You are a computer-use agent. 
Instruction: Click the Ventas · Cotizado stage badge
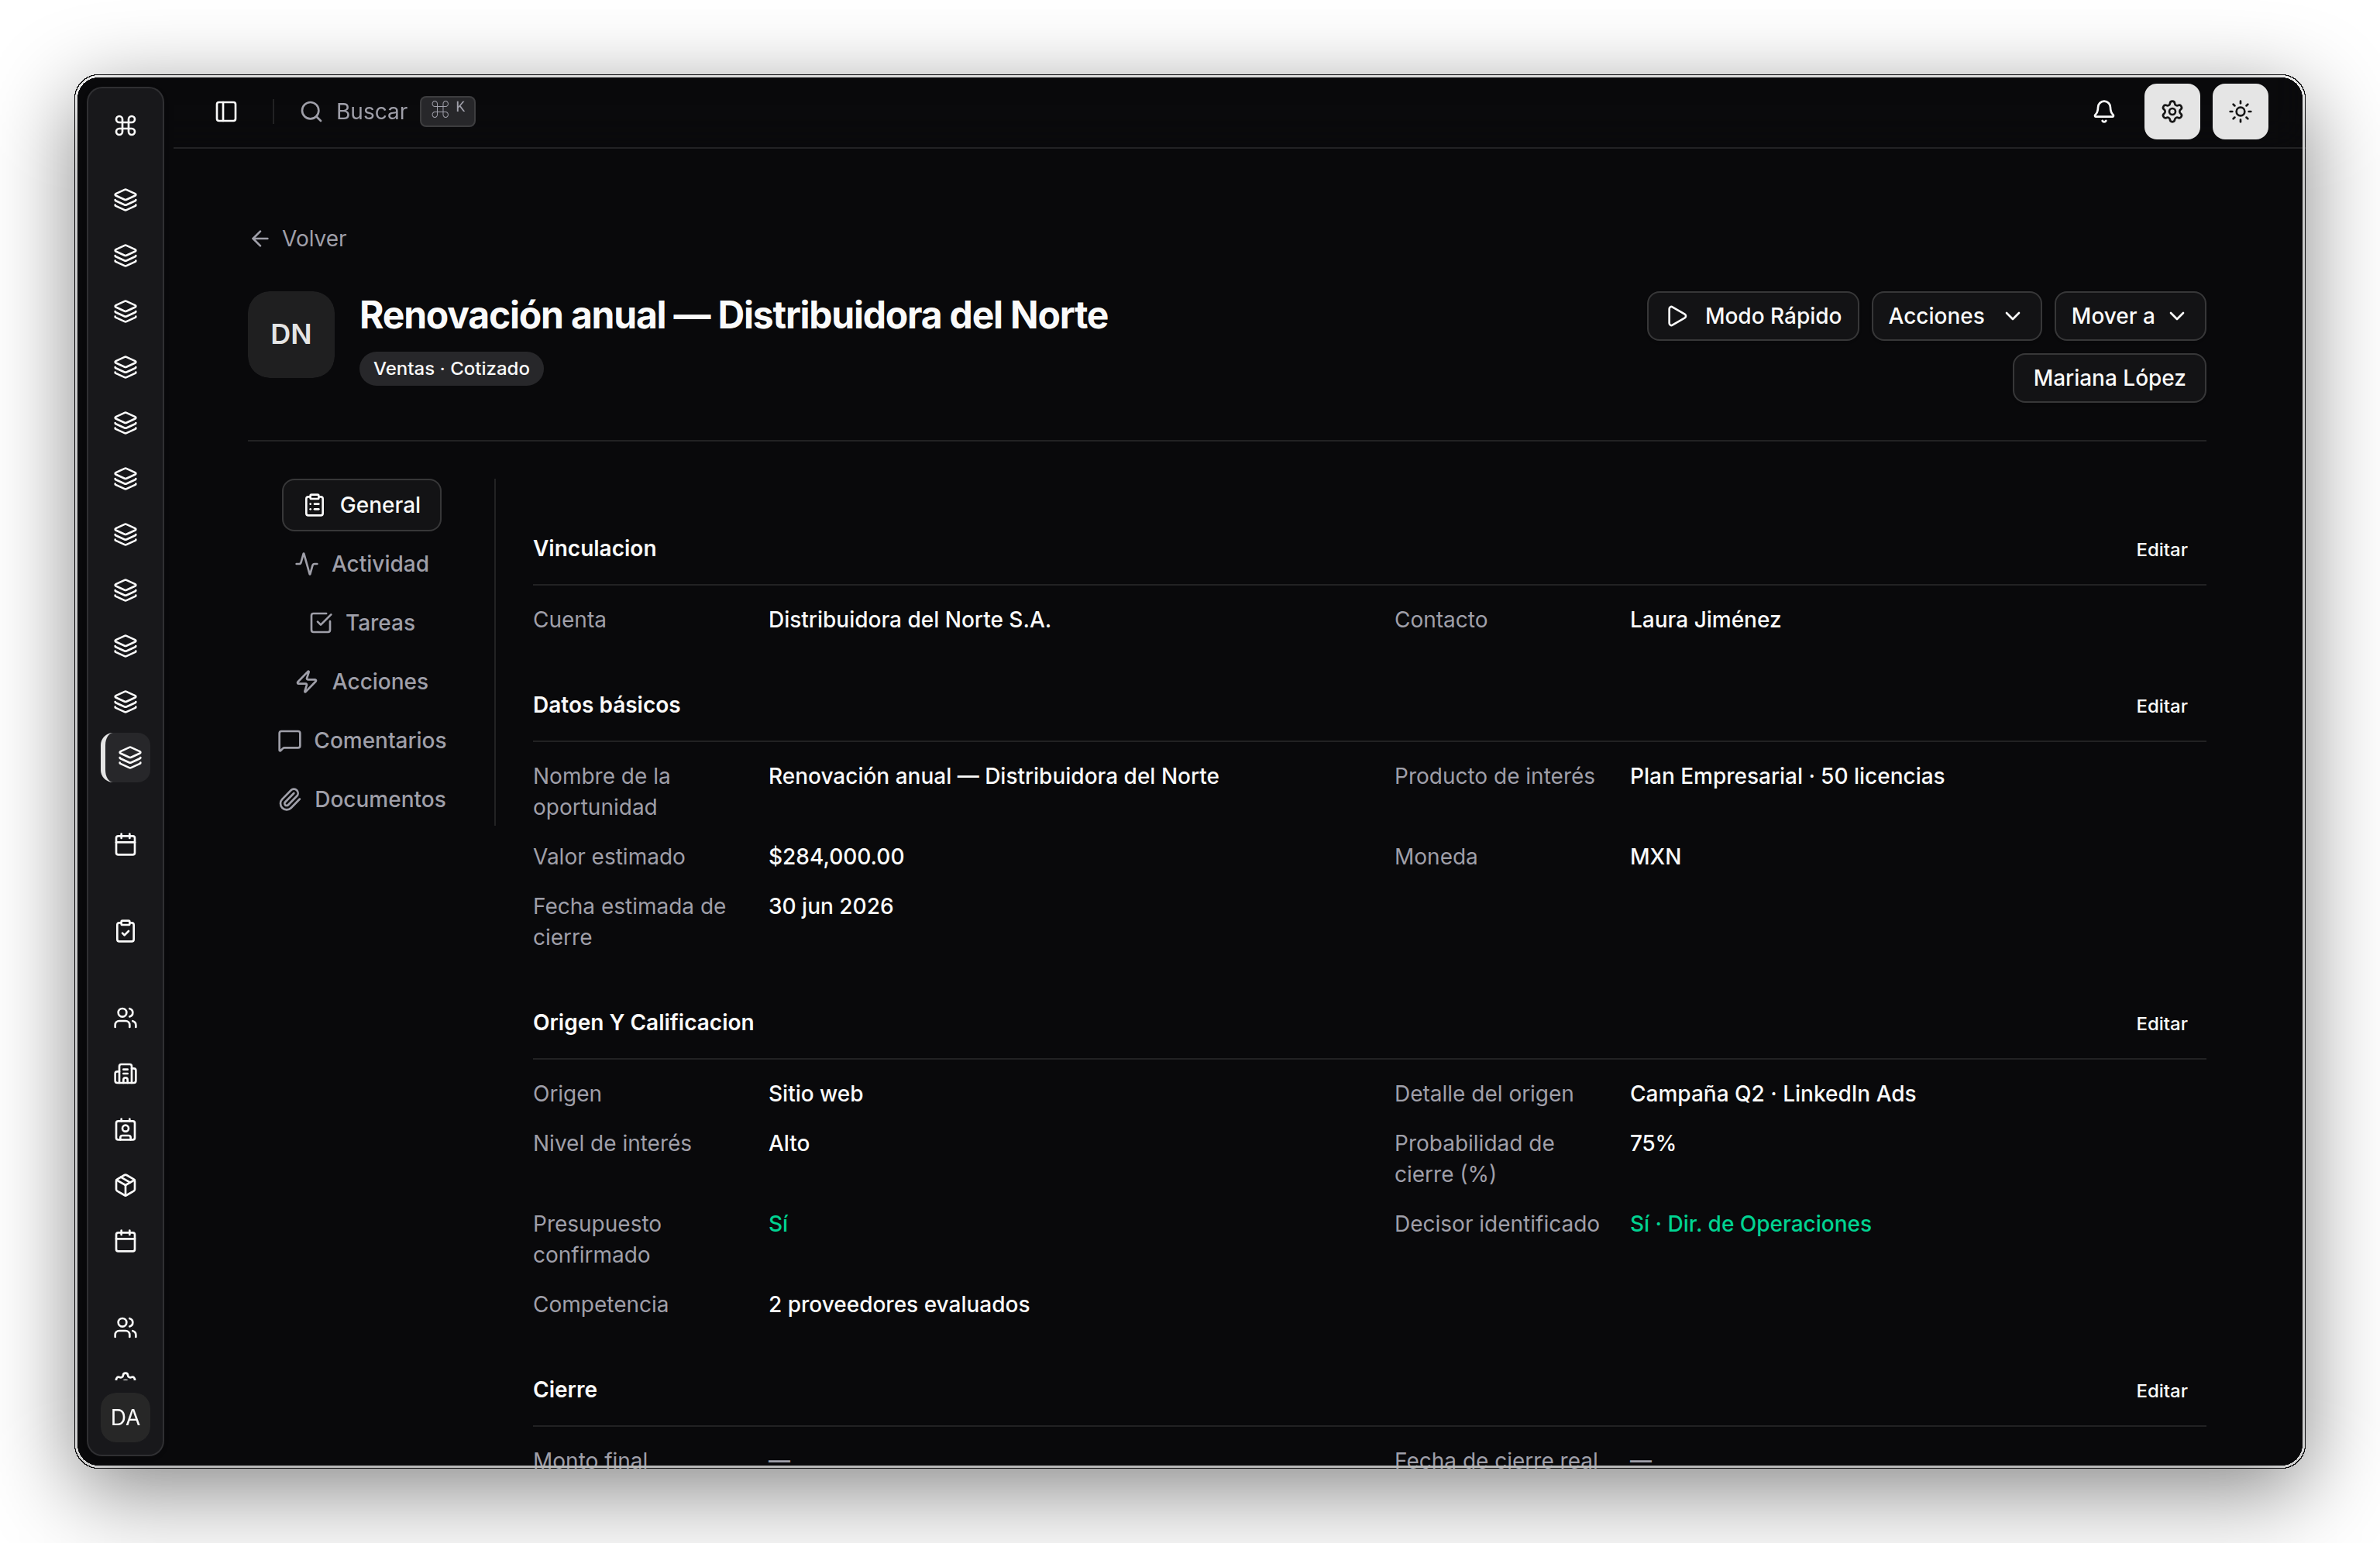pyautogui.click(x=451, y=368)
